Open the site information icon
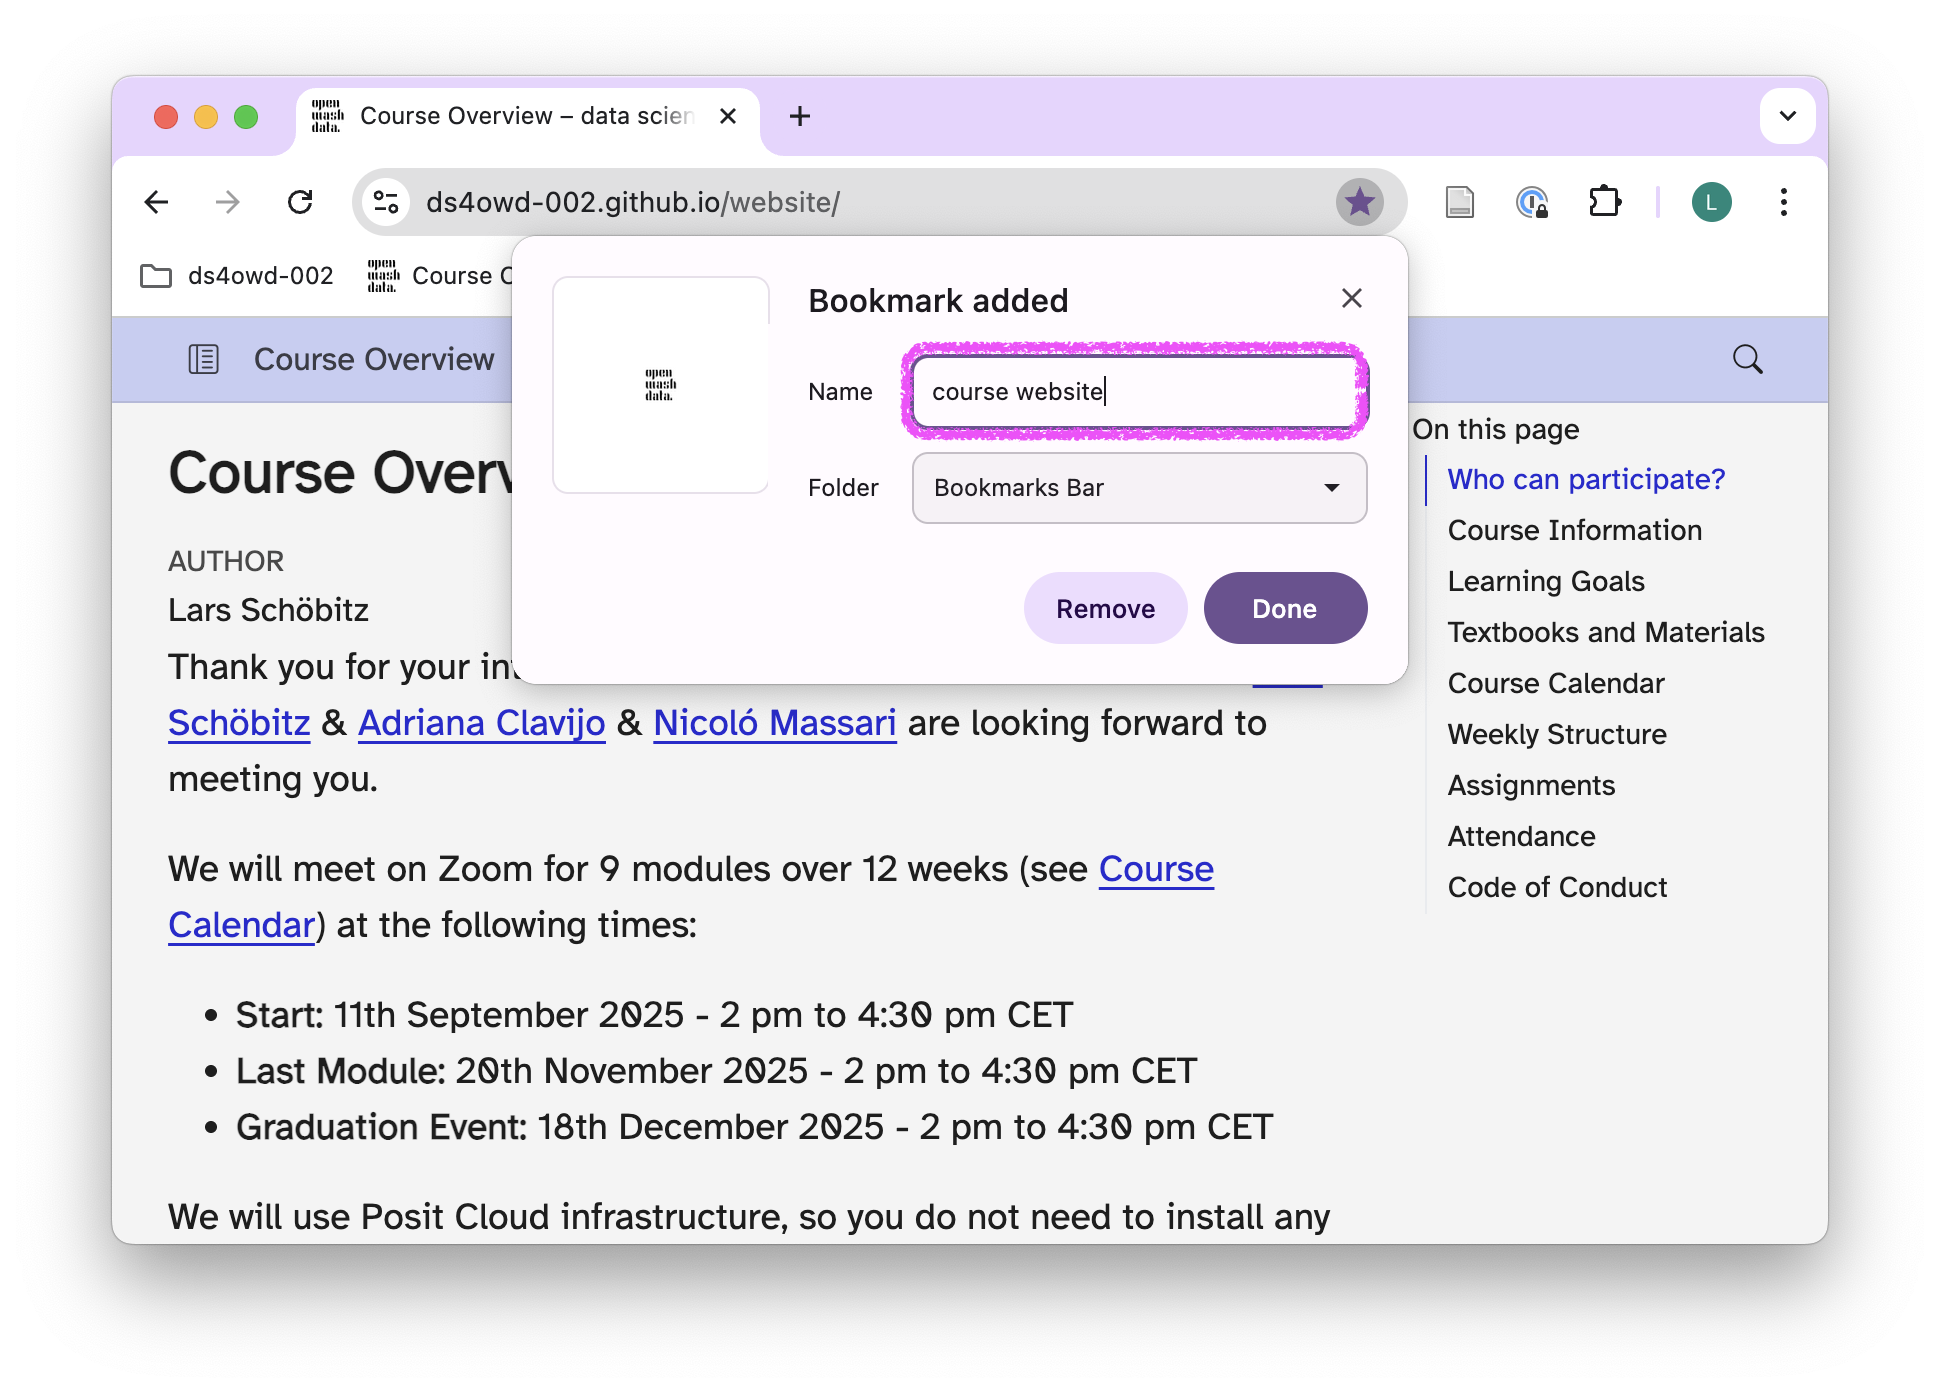This screenshot has height=1392, width=1940. click(386, 203)
